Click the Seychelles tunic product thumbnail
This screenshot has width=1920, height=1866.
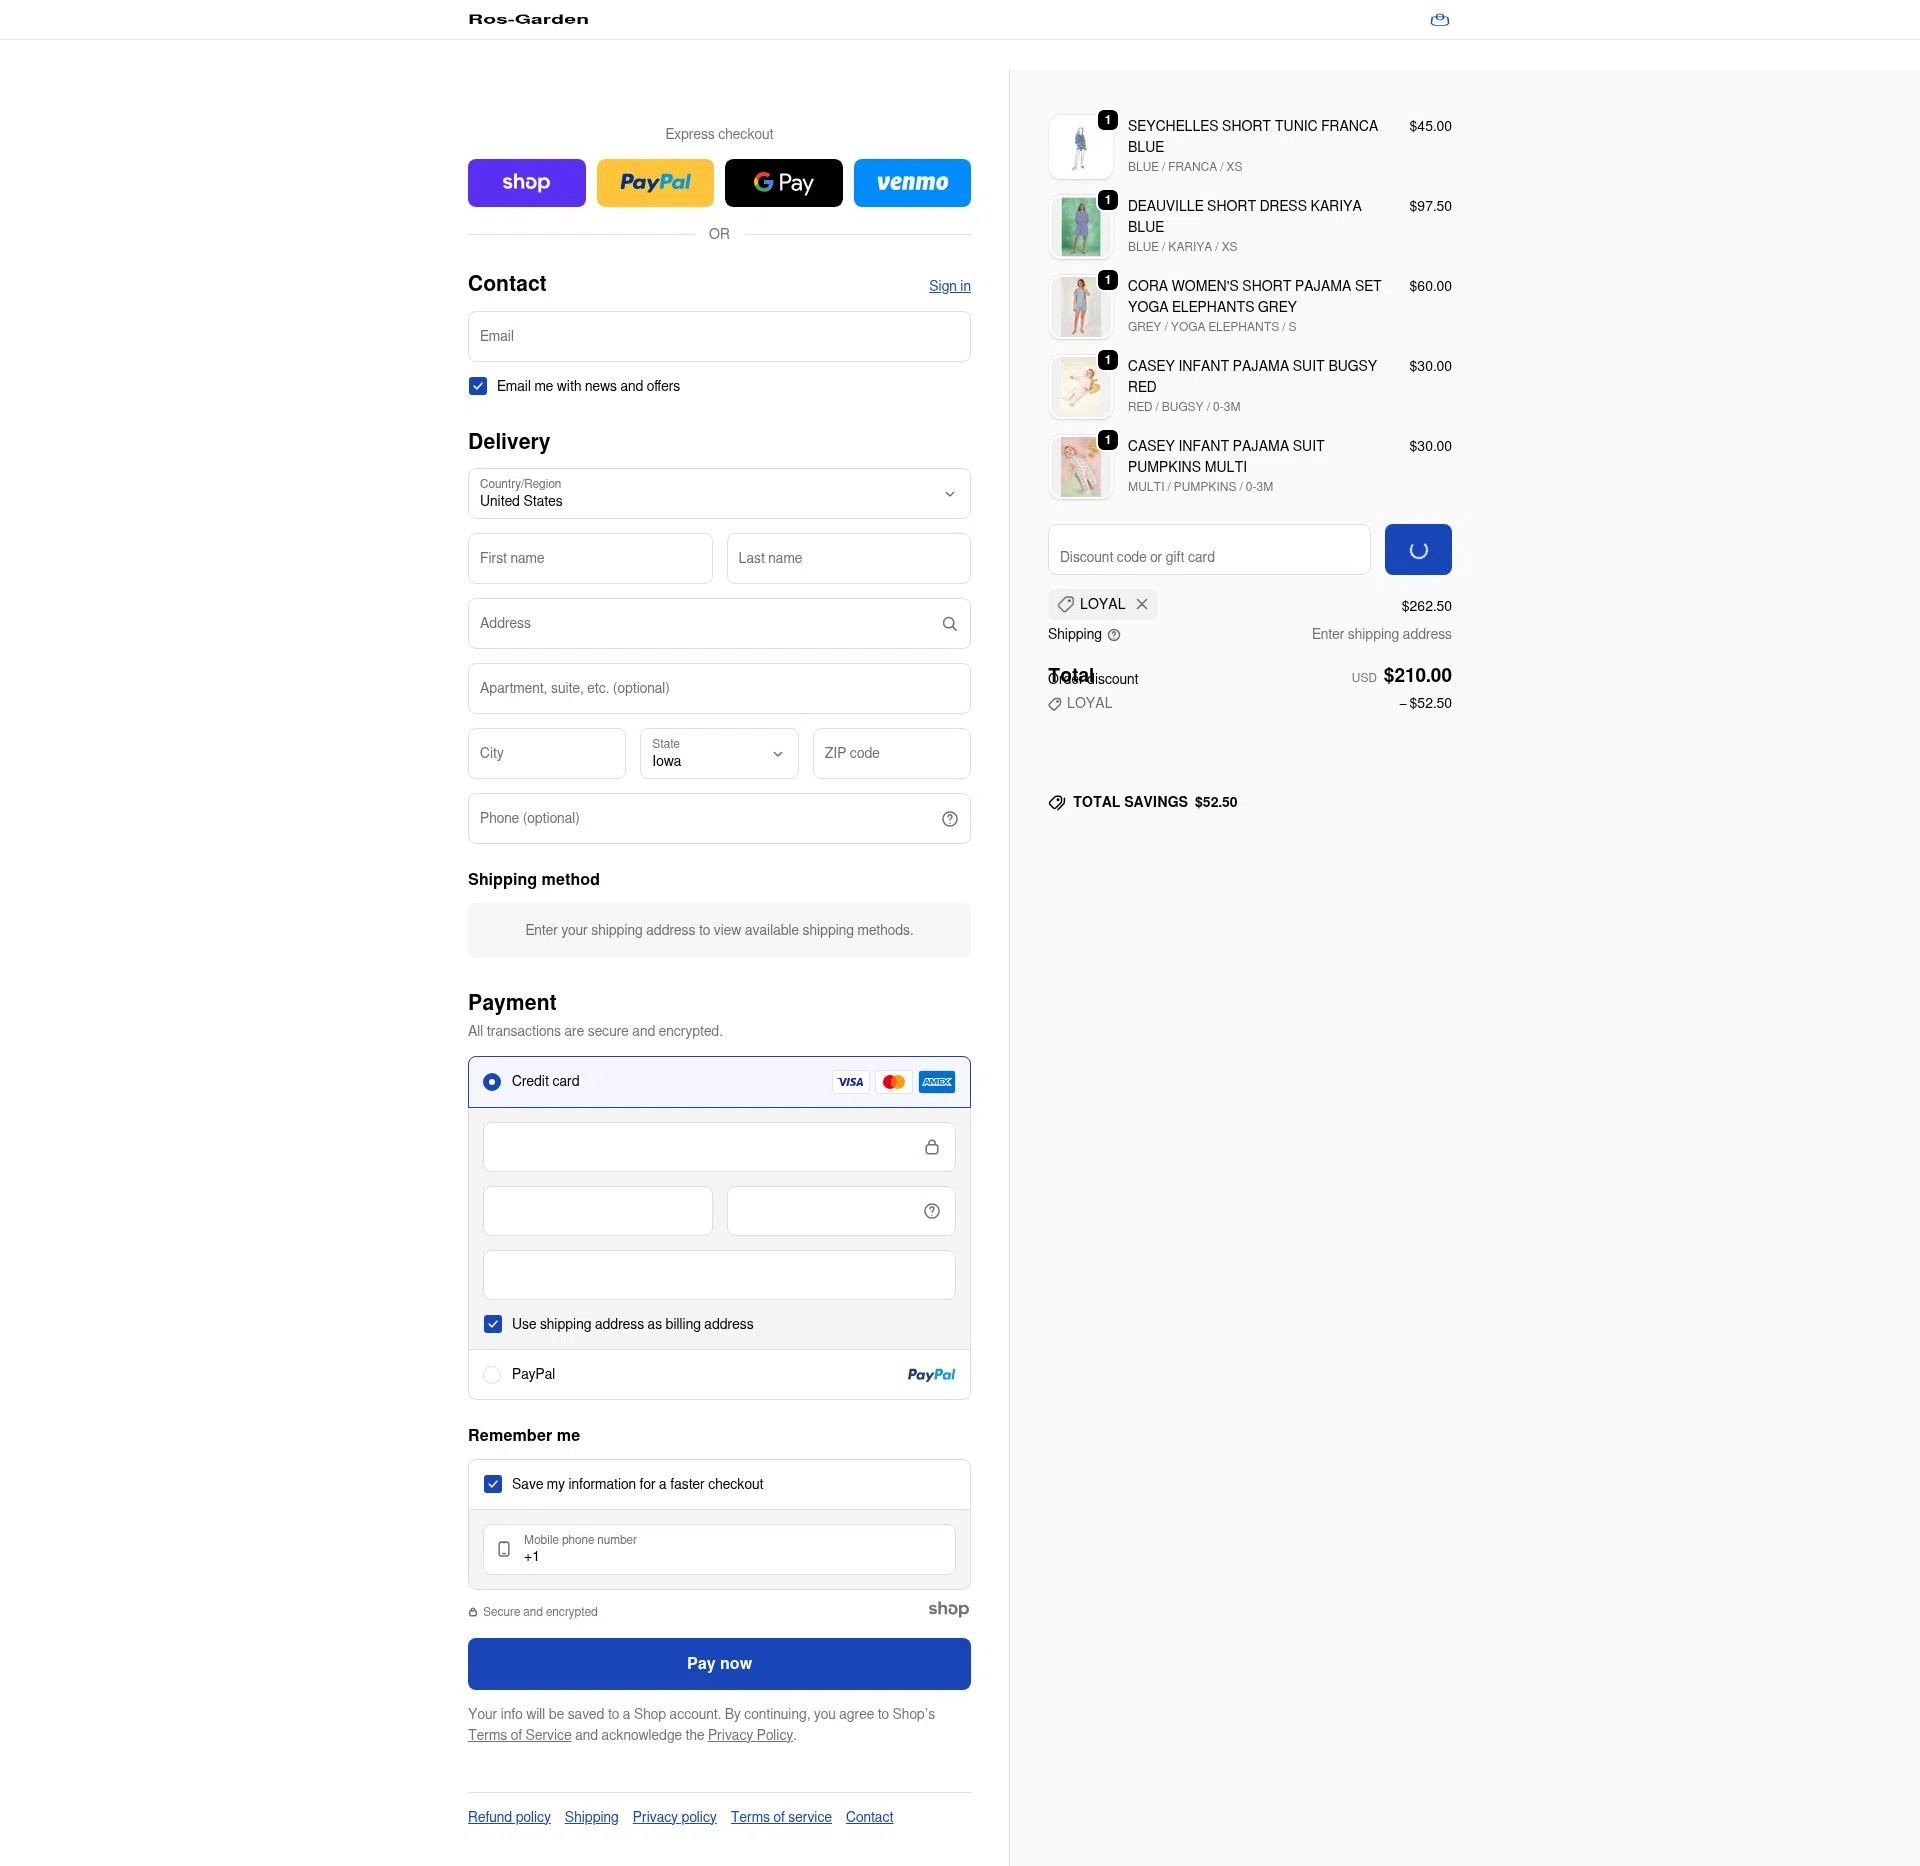tap(1080, 147)
